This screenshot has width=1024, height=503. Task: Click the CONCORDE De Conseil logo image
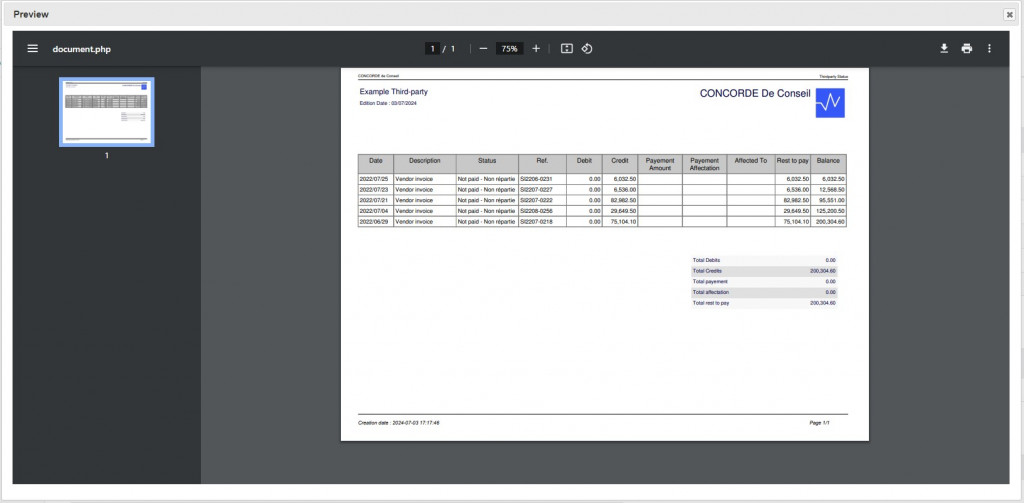click(830, 103)
